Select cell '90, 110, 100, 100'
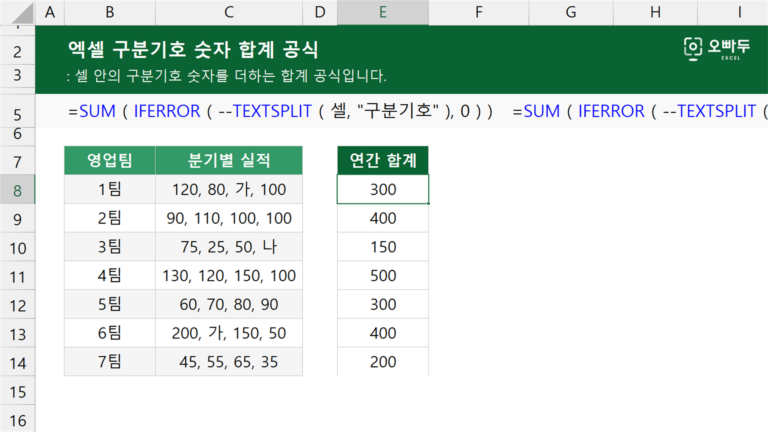This screenshot has width=768, height=432. click(229, 218)
